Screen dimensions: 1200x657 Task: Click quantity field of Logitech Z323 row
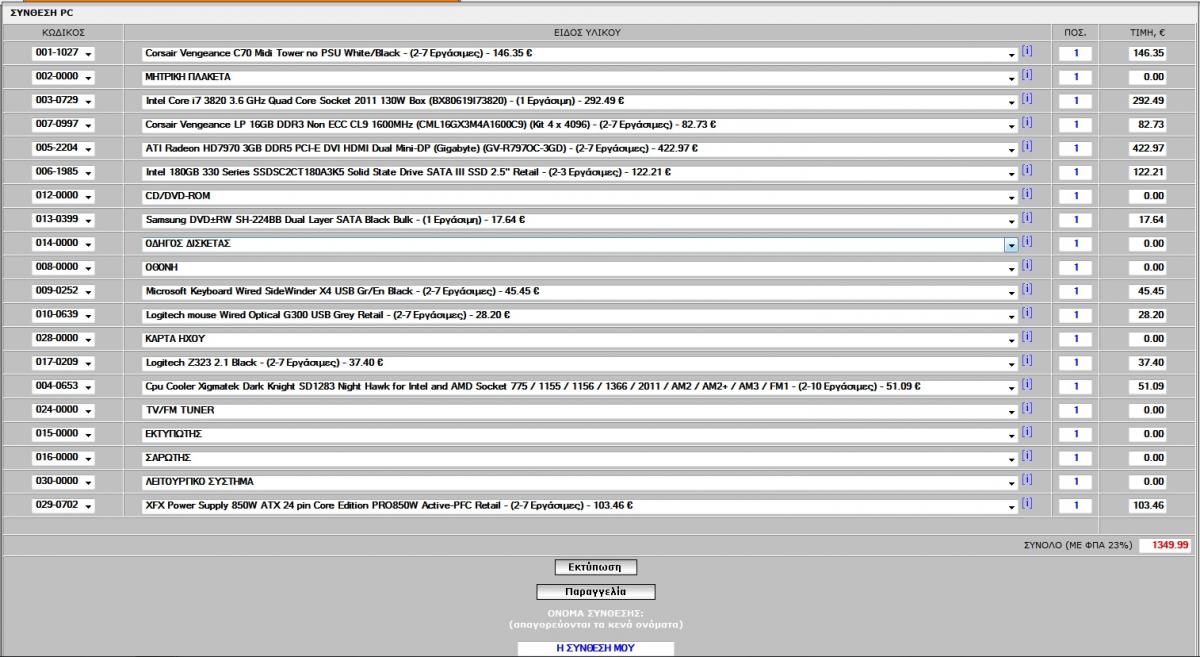(1076, 363)
